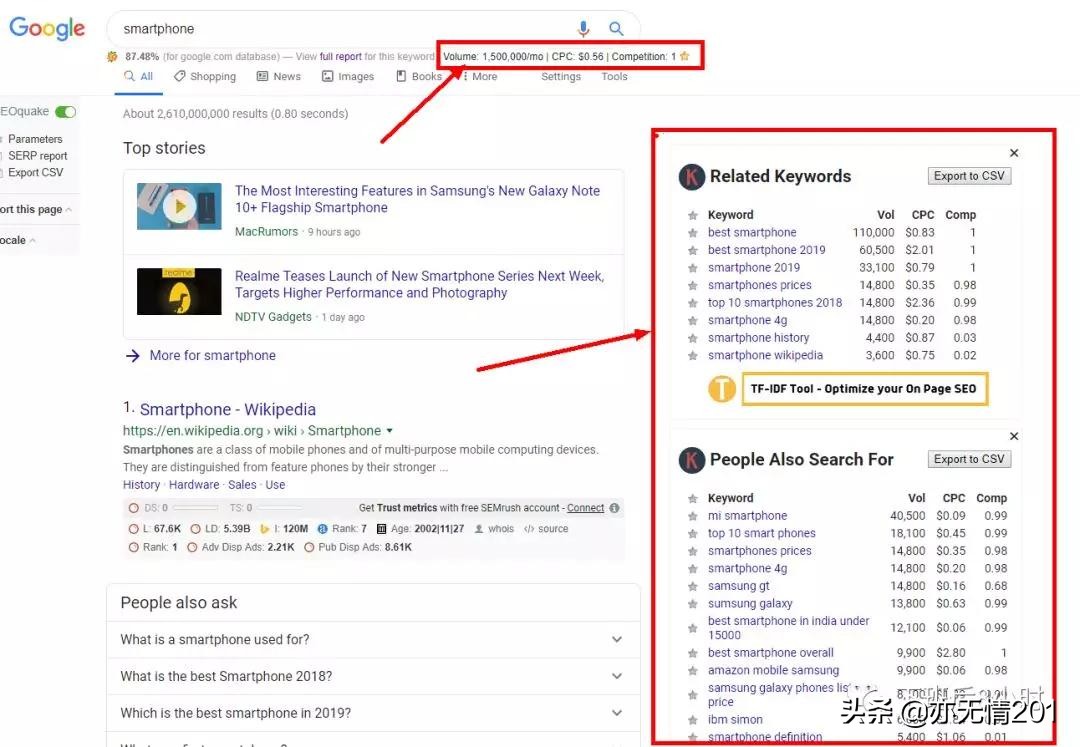1080x747 pixels.
Task: Star the 'samsung gt' keyword
Action: [x=693, y=587]
